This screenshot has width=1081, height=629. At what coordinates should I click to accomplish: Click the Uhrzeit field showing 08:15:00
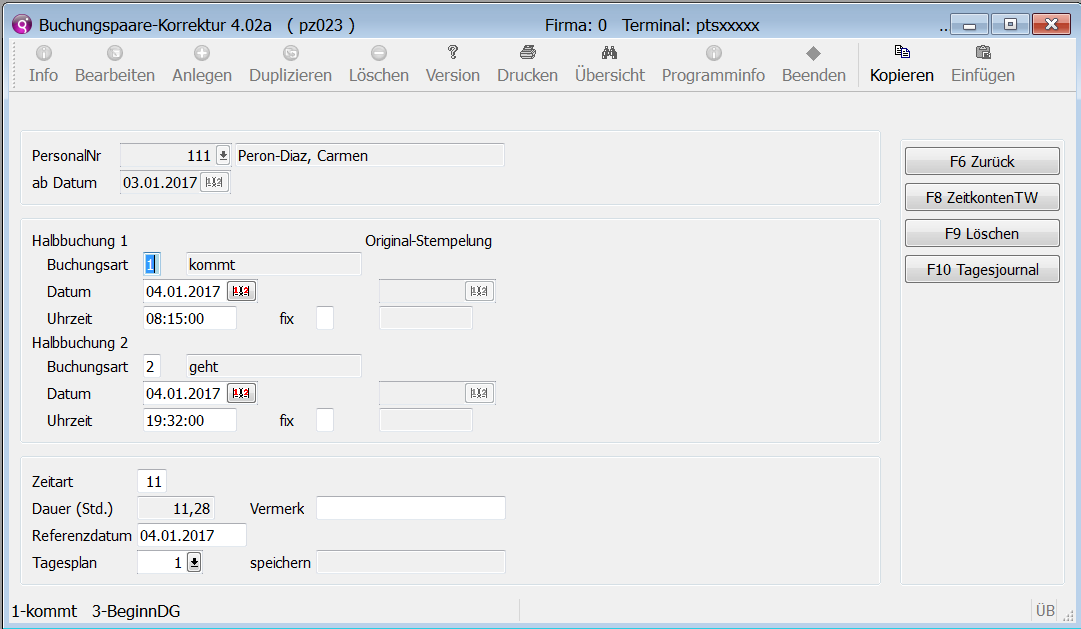[190, 319]
